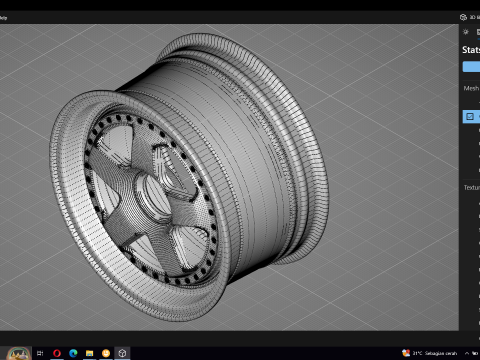
Task: Click the 3D wheel rim model
Action: pos(189,177)
